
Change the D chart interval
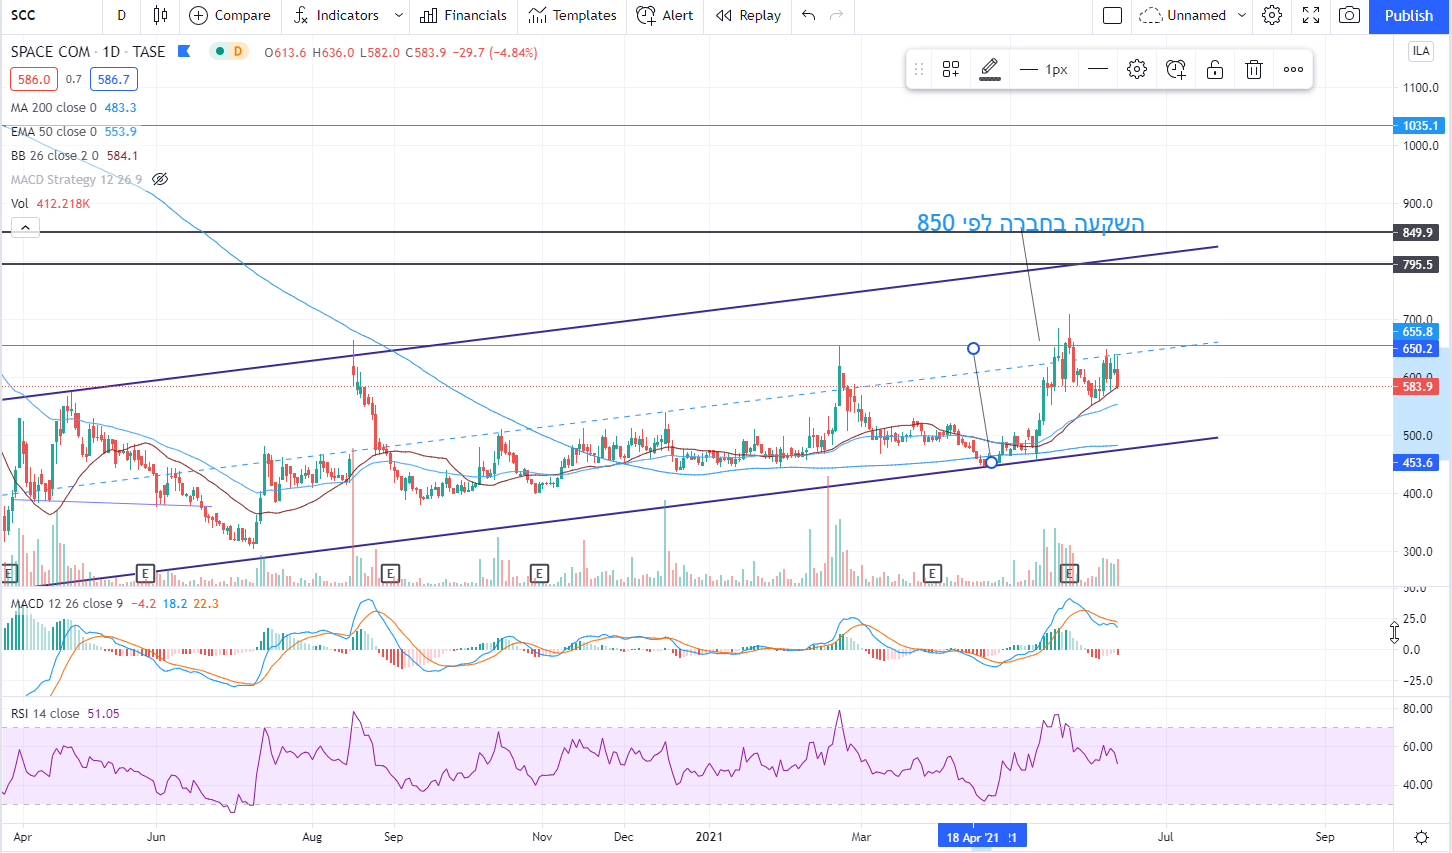(122, 15)
